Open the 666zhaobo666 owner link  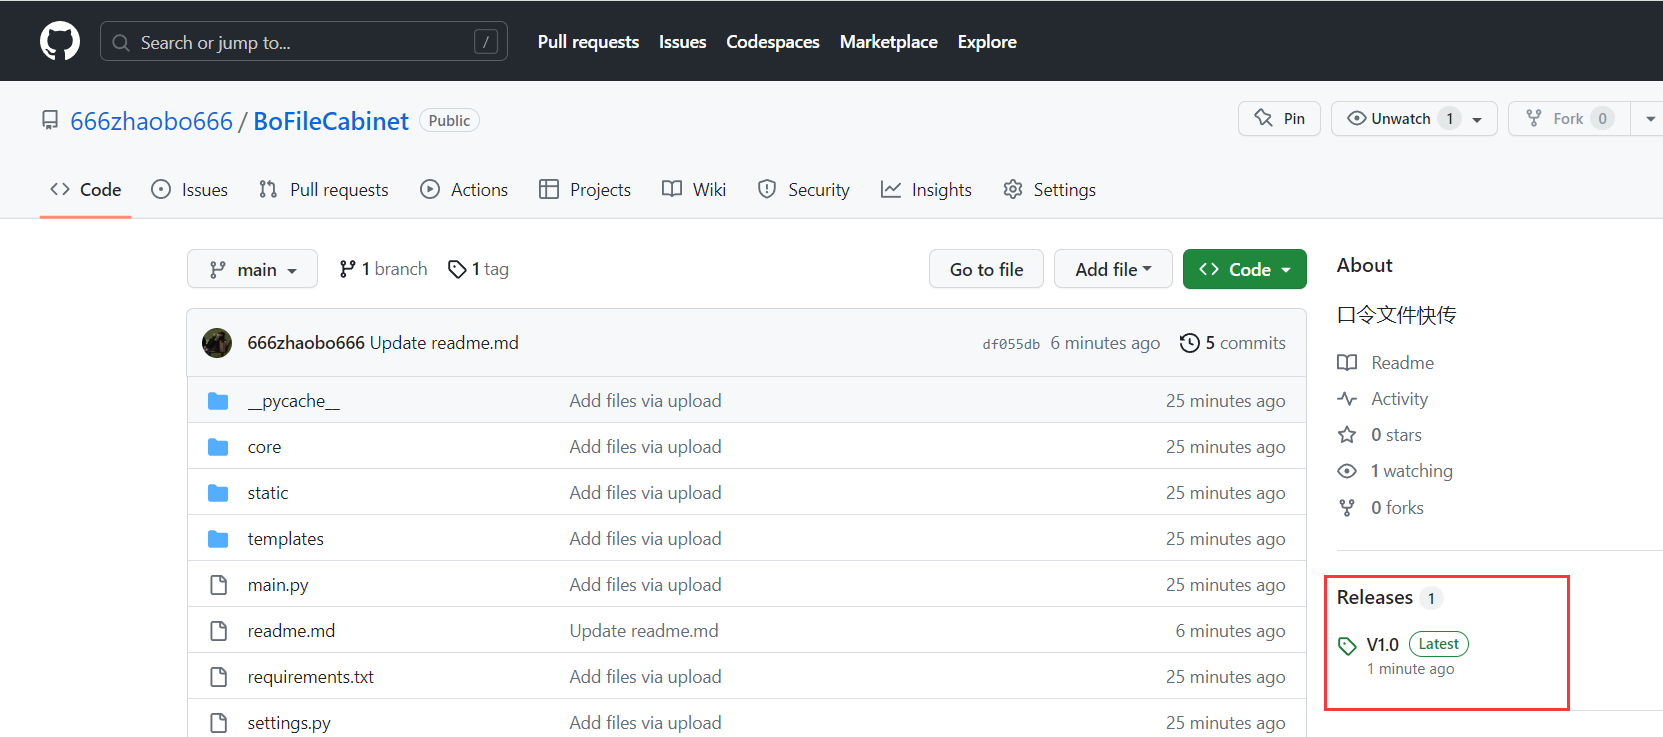152,121
